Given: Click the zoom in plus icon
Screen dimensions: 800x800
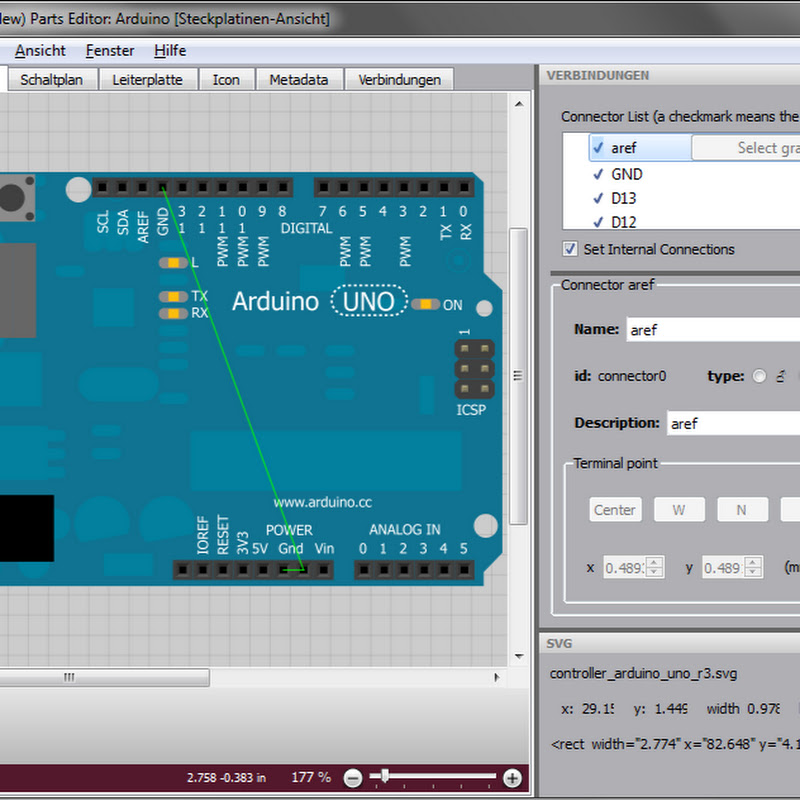Looking at the screenshot, I should pyautogui.click(x=512, y=778).
